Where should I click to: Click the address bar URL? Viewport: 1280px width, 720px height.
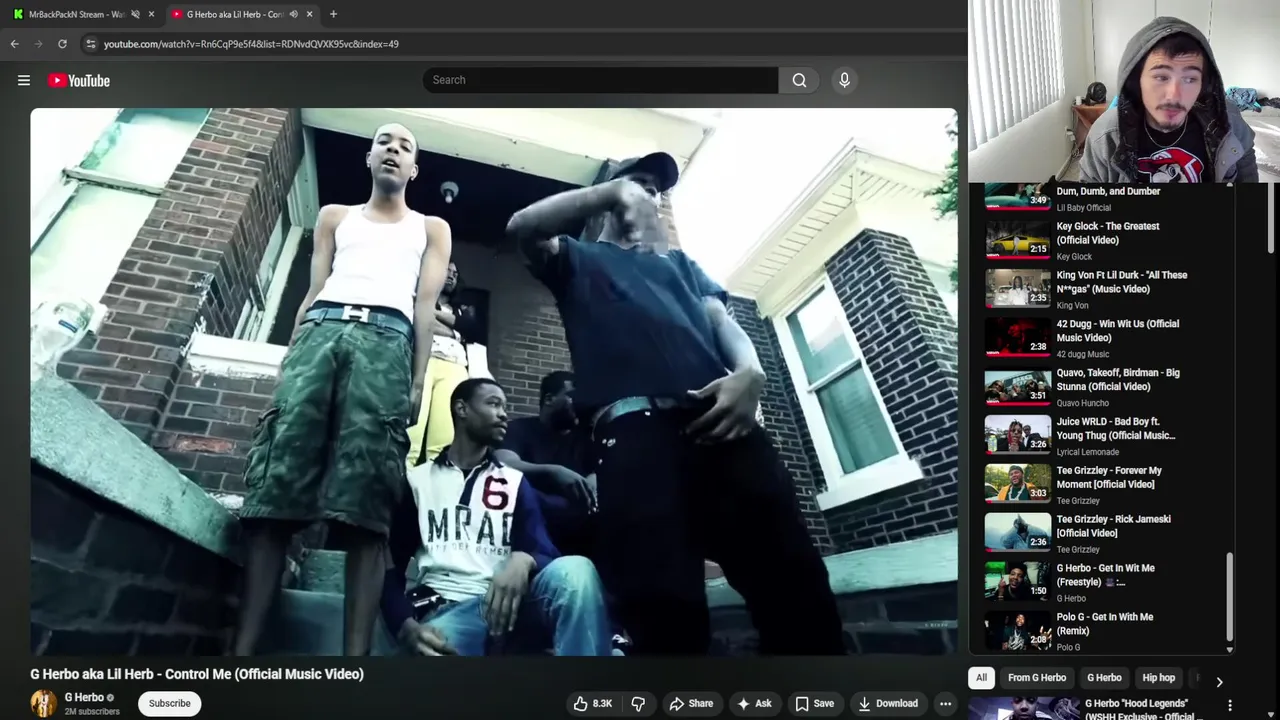[251, 44]
